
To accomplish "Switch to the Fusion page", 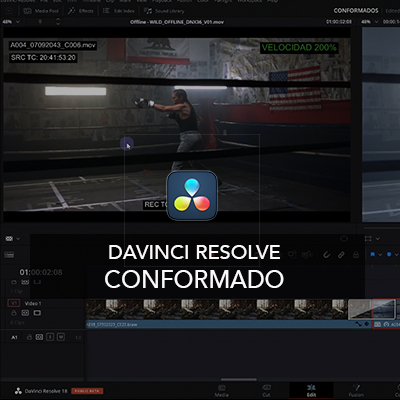I will pos(356,391).
